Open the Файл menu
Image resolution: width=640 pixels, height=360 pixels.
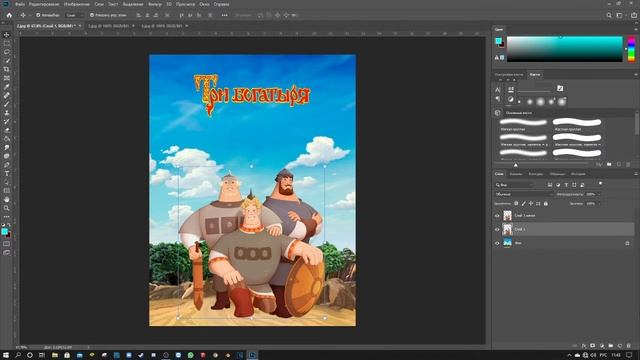(x=20, y=4)
